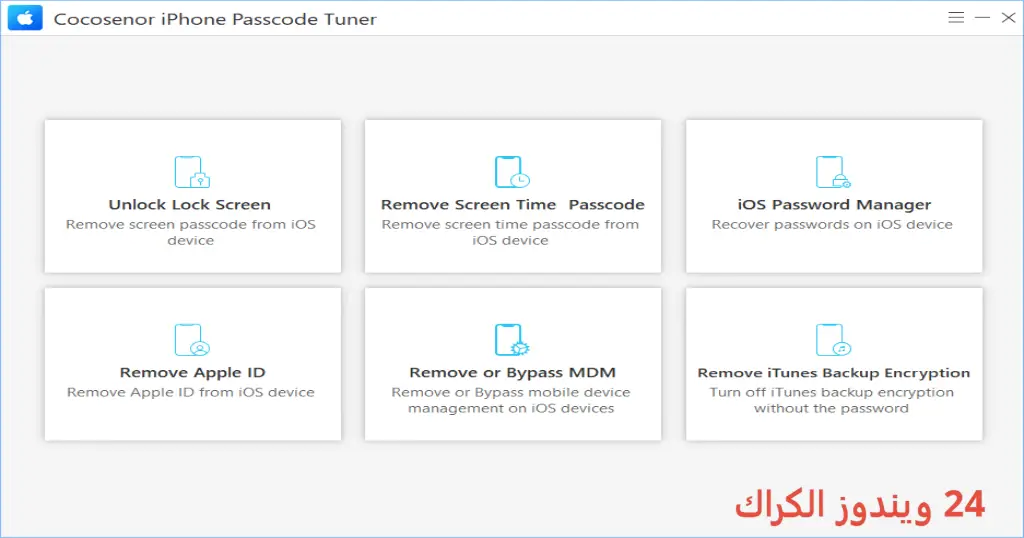Click "Remove Apple ID from iOS device" text

[x=191, y=392]
